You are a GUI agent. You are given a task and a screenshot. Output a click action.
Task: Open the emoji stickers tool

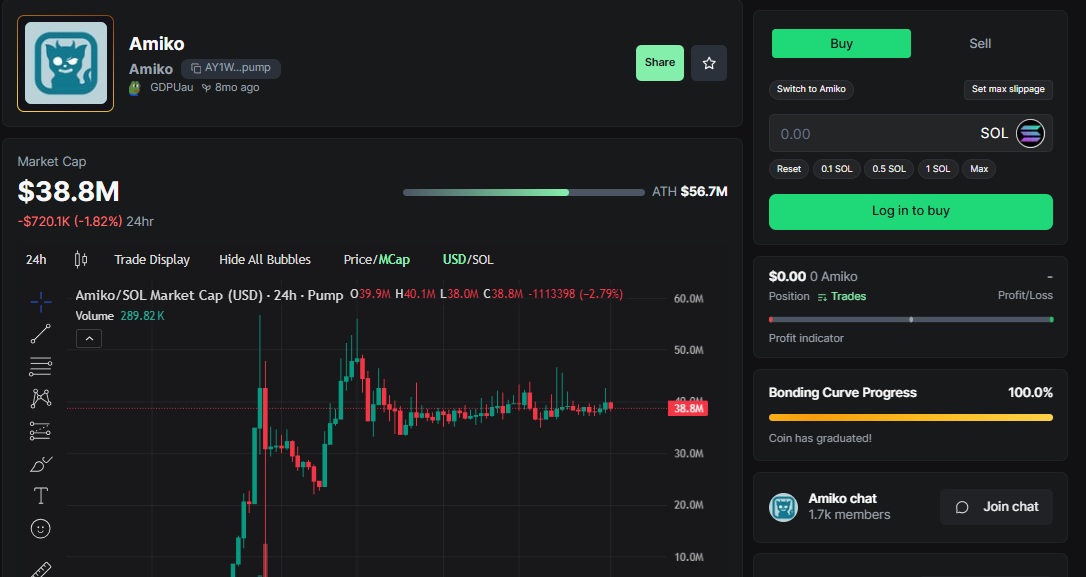(x=40, y=528)
